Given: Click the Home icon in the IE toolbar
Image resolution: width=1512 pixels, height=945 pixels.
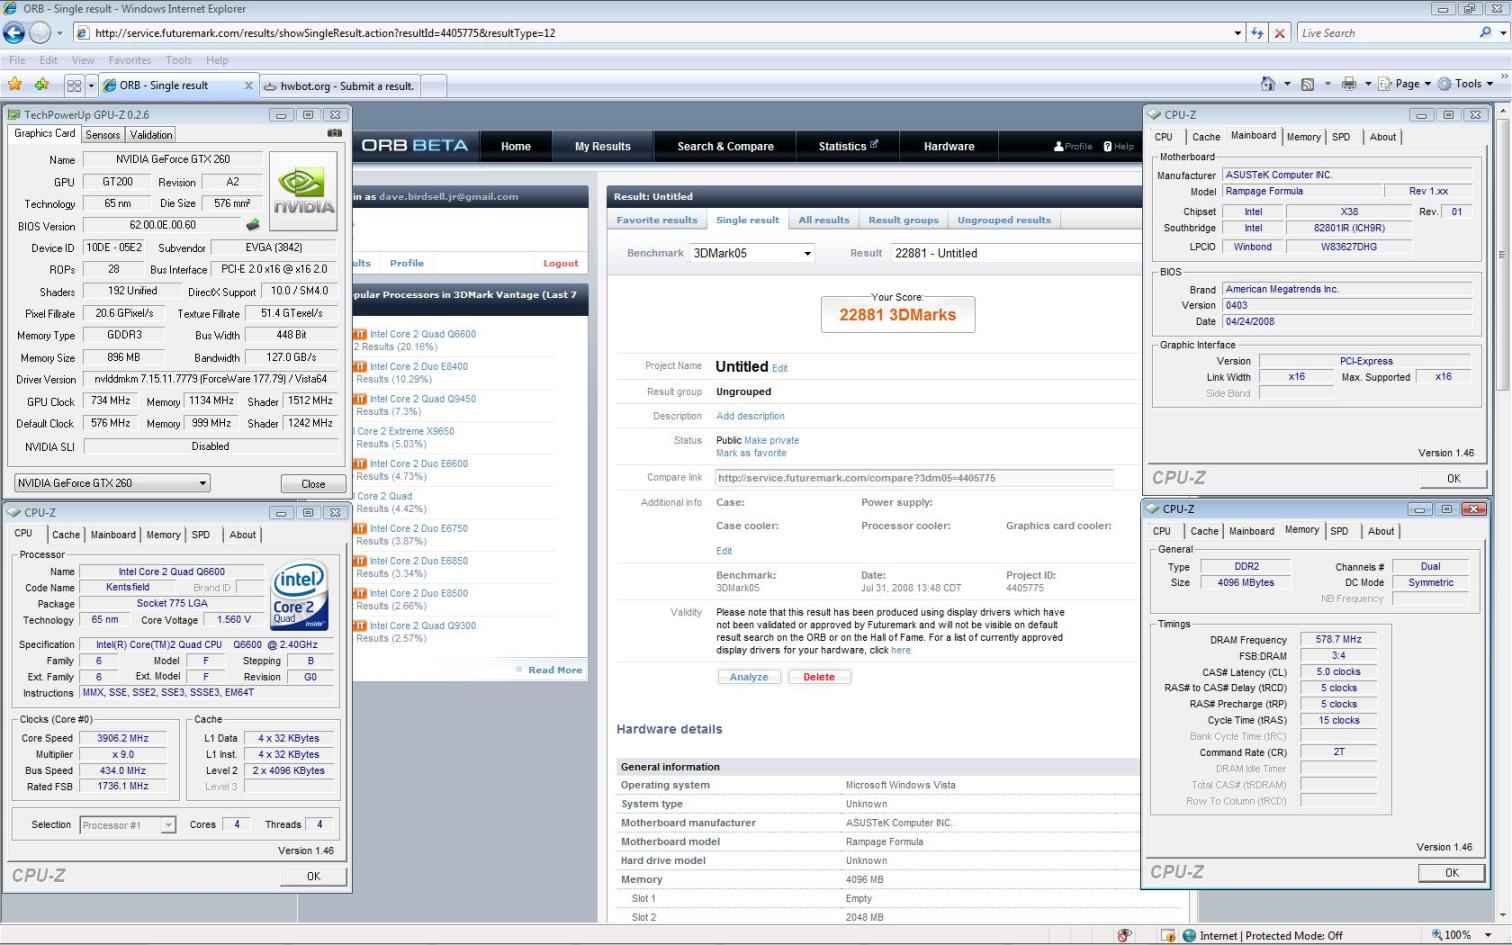Looking at the screenshot, I should click(1268, 84).
